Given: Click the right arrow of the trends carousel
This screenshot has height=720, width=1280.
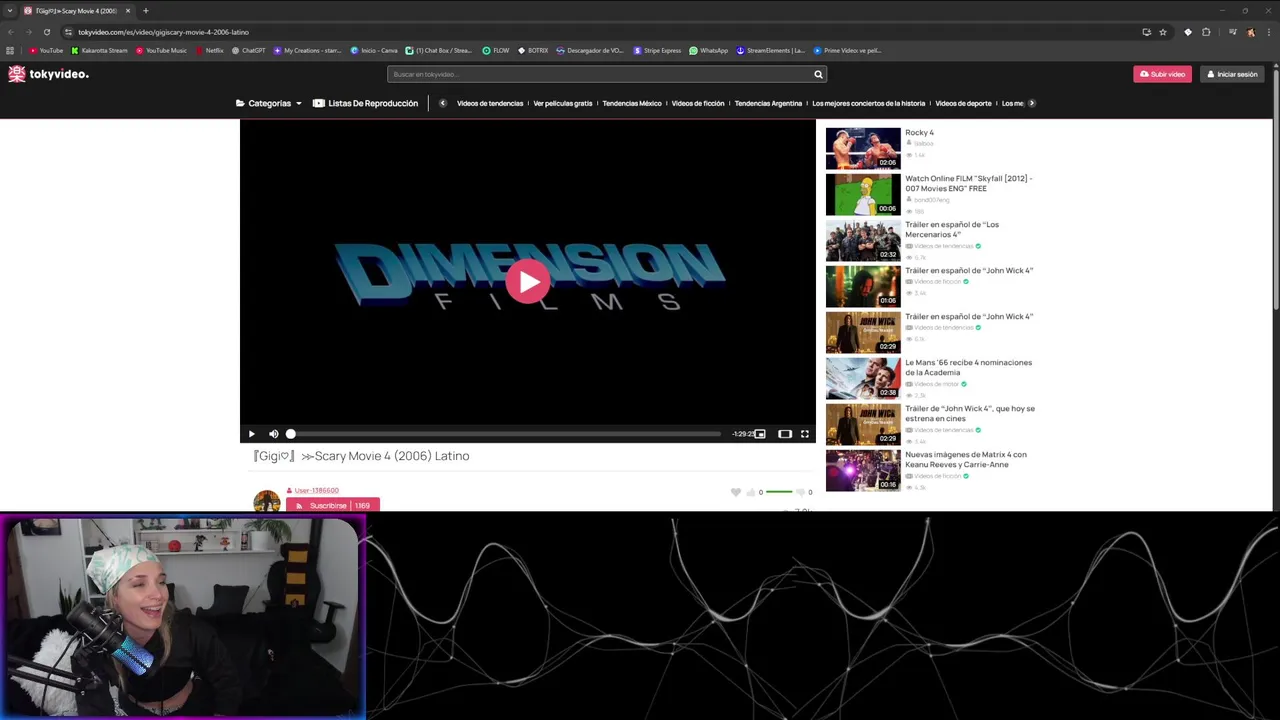Looking at the screenshot, I should [x=1032, y=103].
